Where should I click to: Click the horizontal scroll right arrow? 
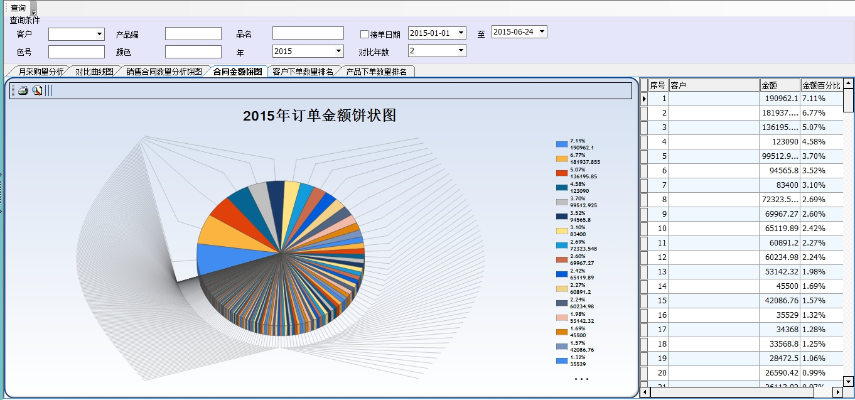pos(838,393)
